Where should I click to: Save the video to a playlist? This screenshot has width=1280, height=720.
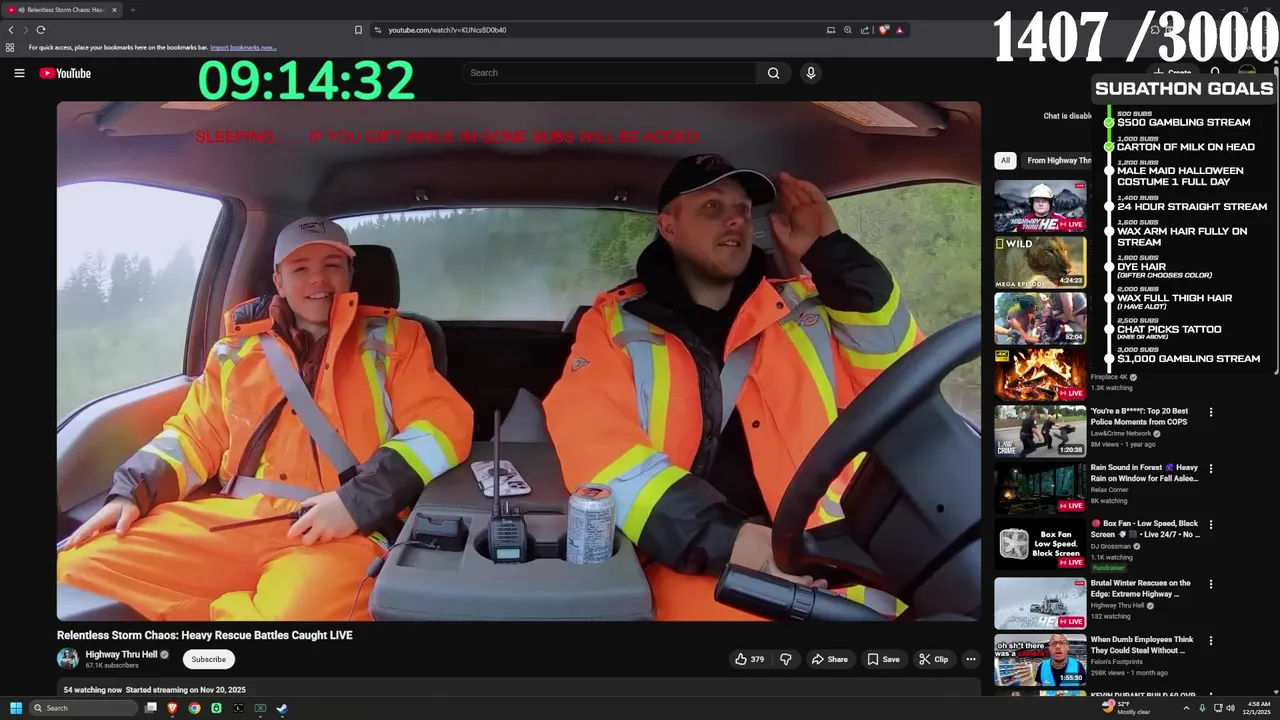(883, 659)
